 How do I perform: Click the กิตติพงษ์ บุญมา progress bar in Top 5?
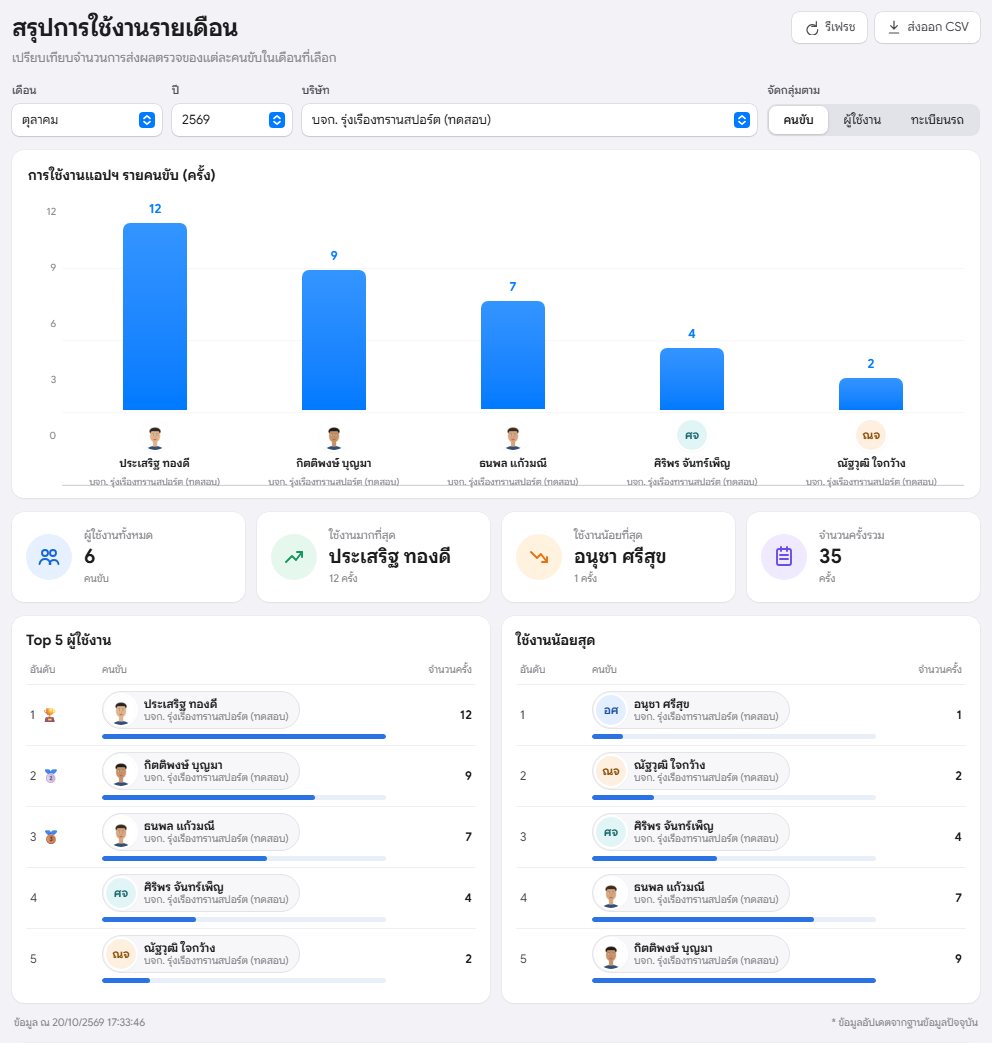[x=244, y=797]
